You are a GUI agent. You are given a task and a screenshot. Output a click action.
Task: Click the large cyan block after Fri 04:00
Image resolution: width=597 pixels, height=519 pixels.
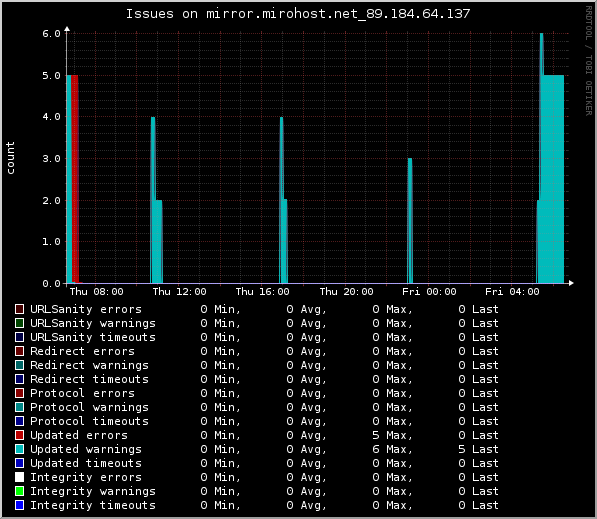[553, 179]
